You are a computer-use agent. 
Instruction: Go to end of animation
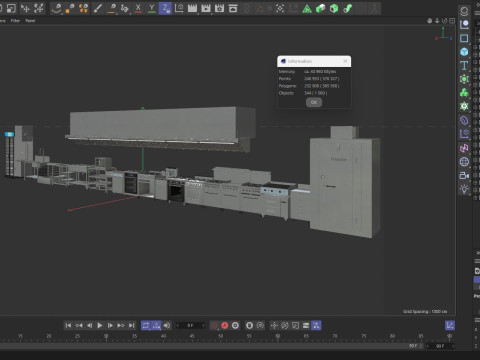click(x=132, y=325)
